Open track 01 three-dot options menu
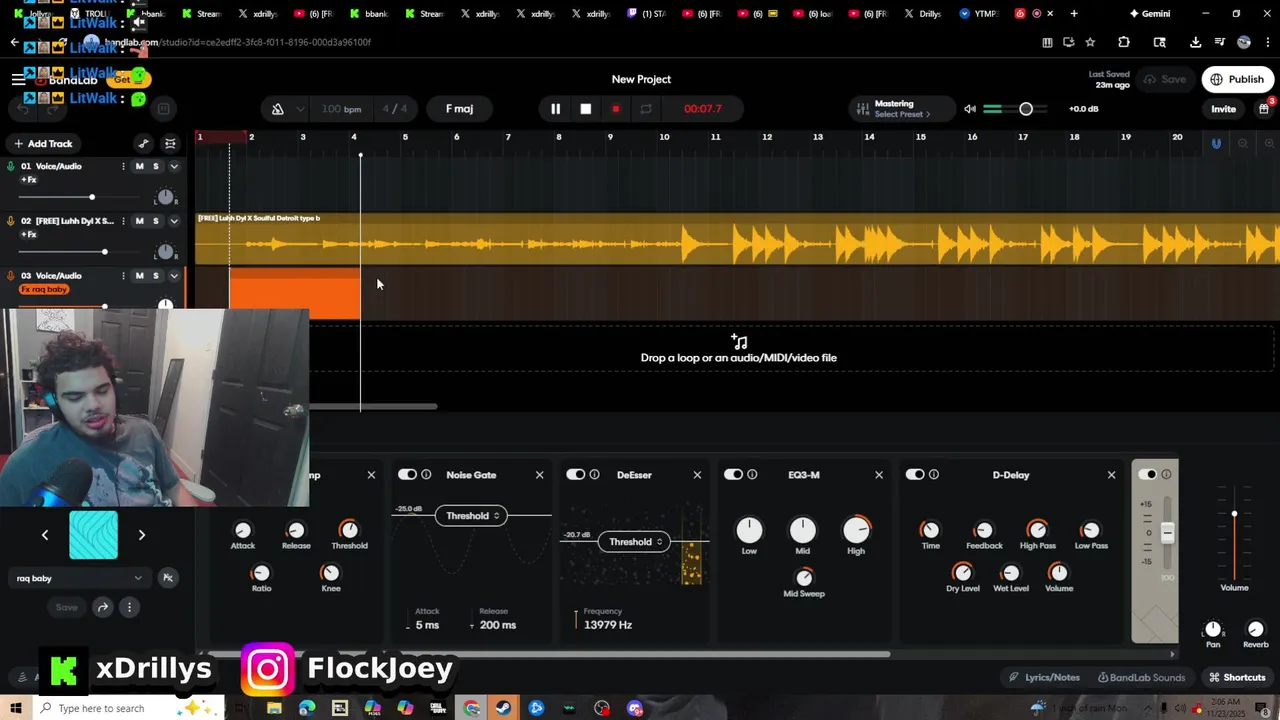This screenshot has height=720, width=1280. point(123,167)
